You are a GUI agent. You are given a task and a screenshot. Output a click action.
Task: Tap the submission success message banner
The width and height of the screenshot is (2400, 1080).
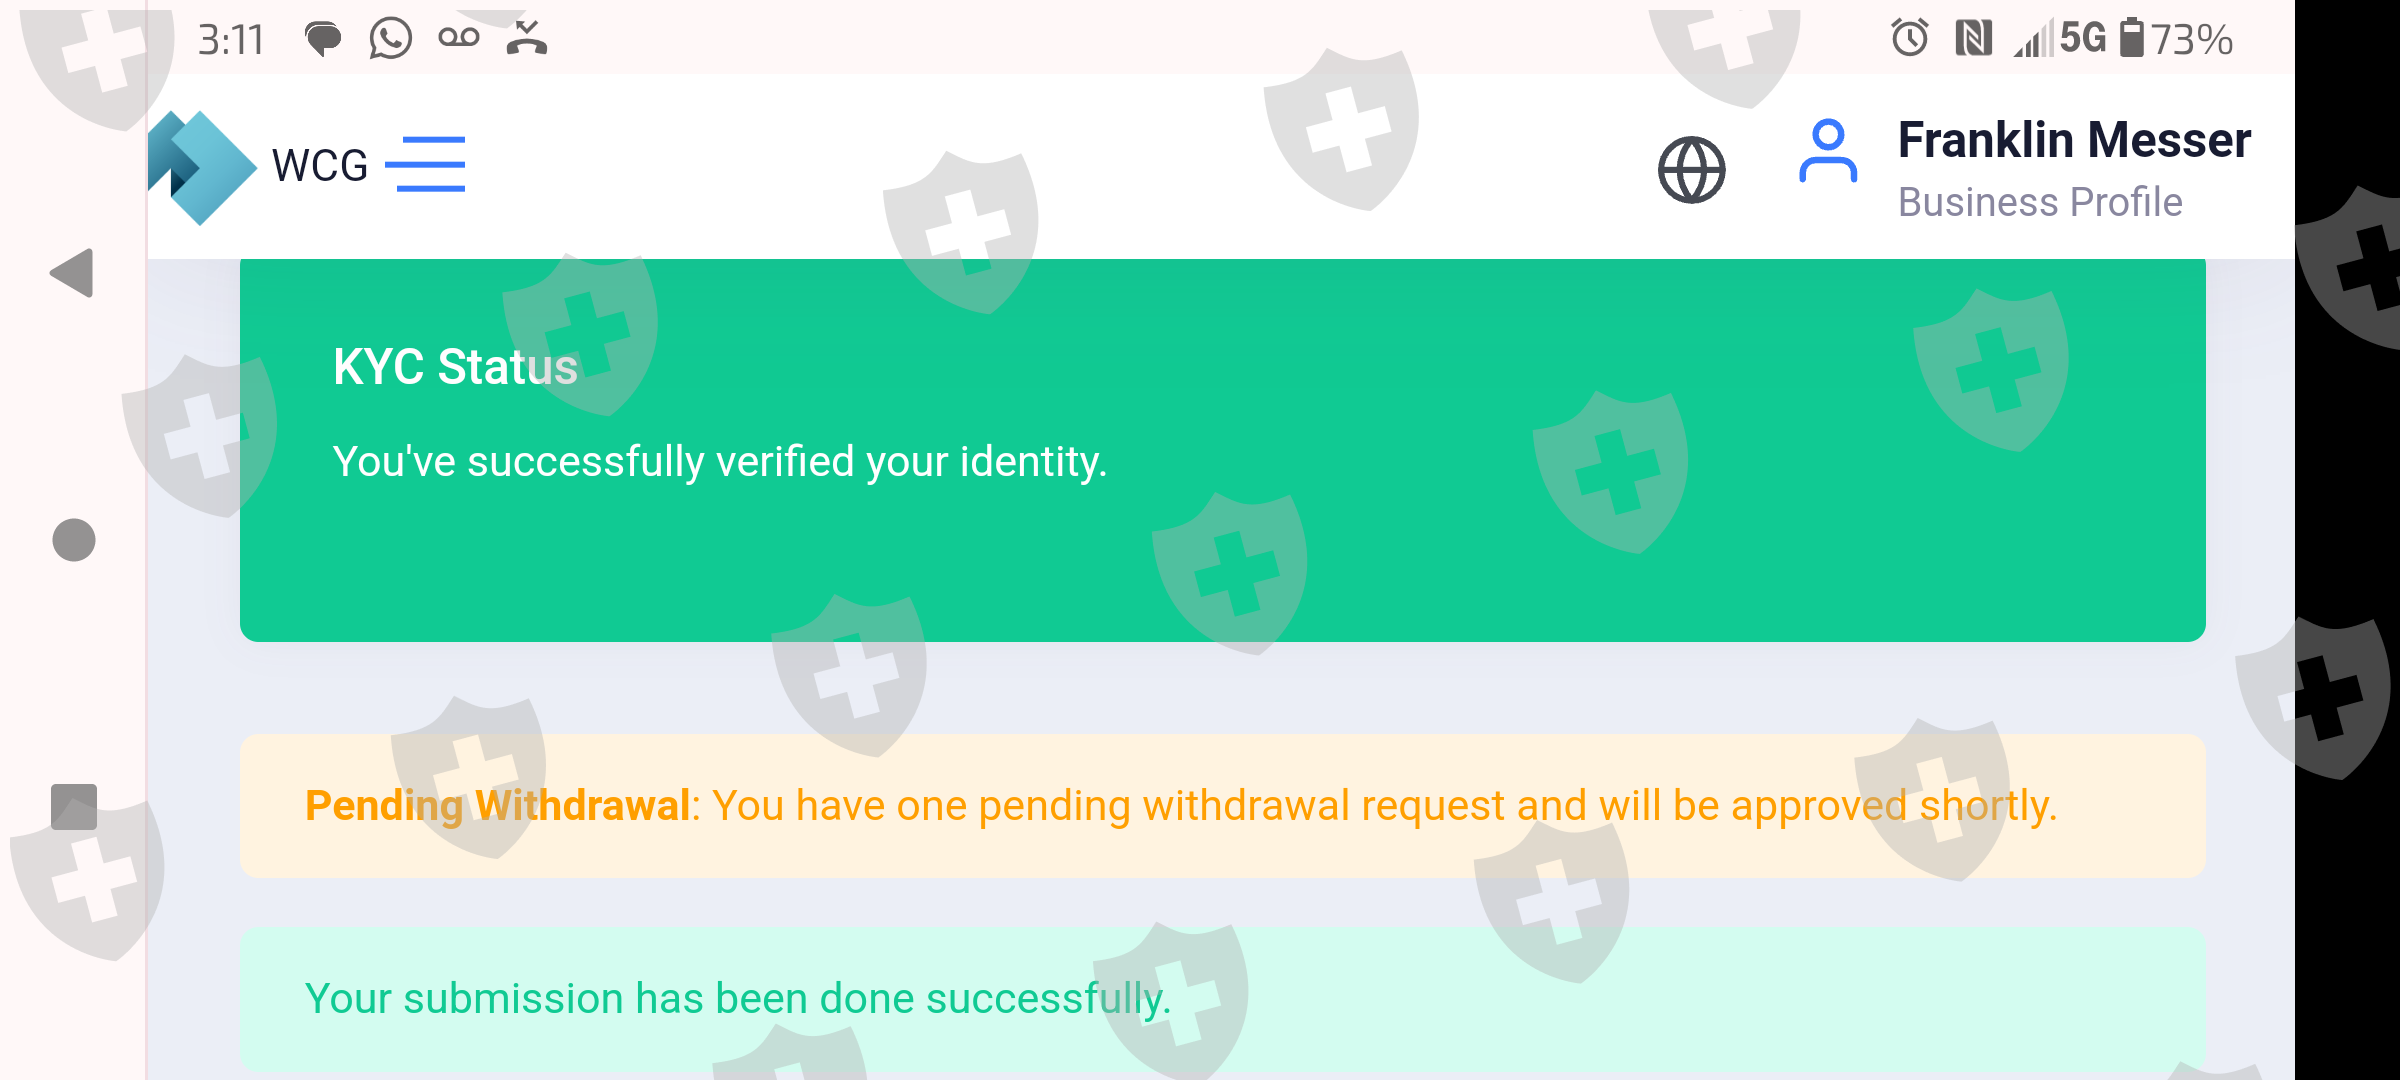(x=1222, y=999)
